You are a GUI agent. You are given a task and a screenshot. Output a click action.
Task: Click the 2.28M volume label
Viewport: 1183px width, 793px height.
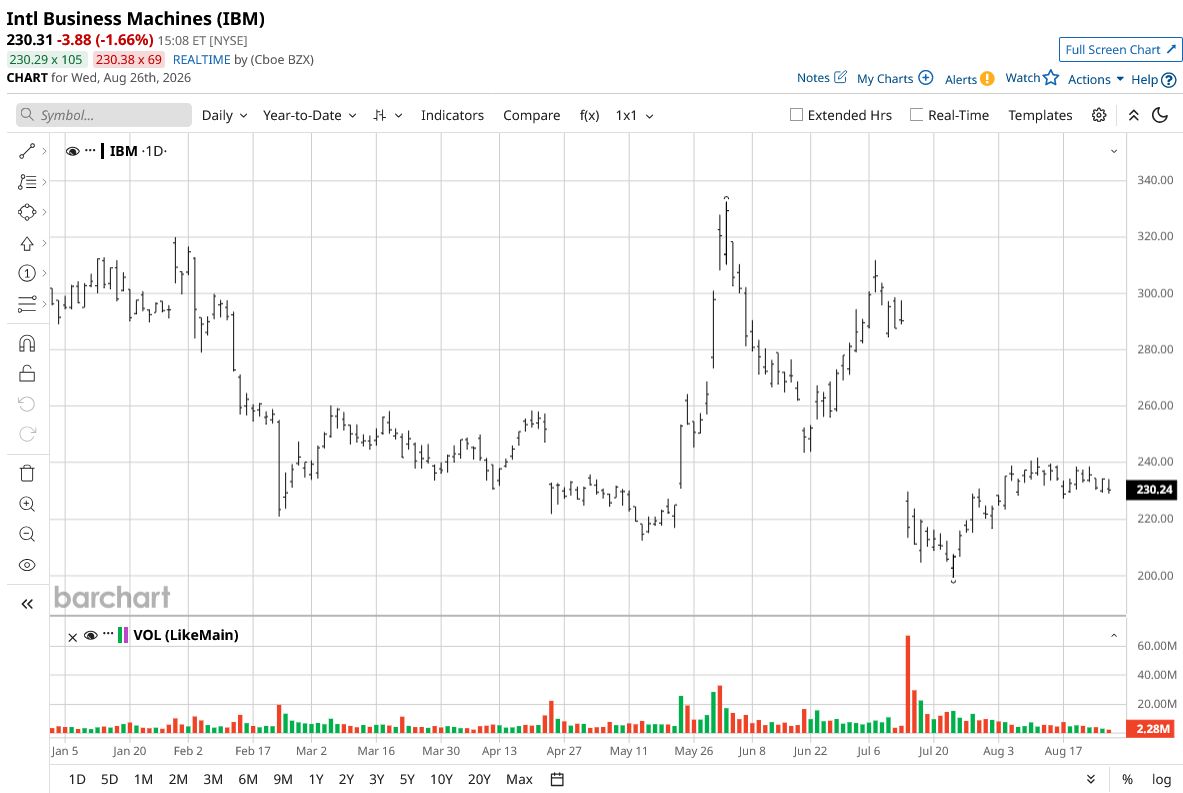click(1151, 729)
